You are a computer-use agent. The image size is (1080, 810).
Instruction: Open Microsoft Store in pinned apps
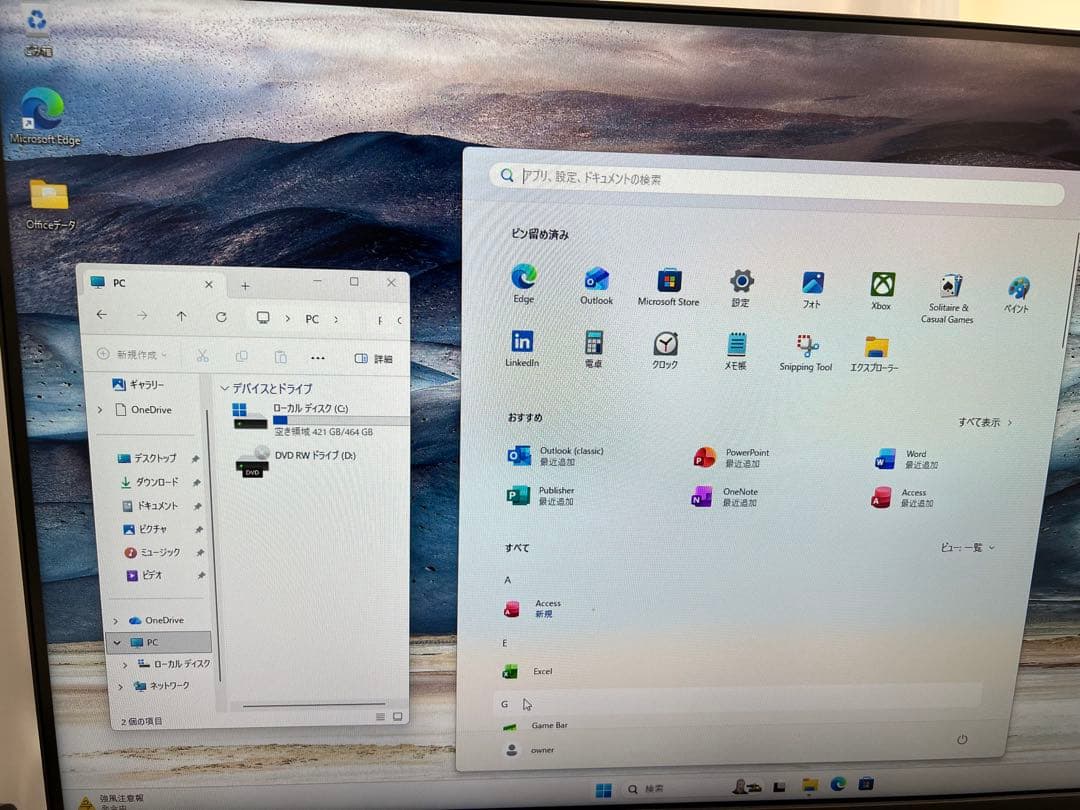668,287
